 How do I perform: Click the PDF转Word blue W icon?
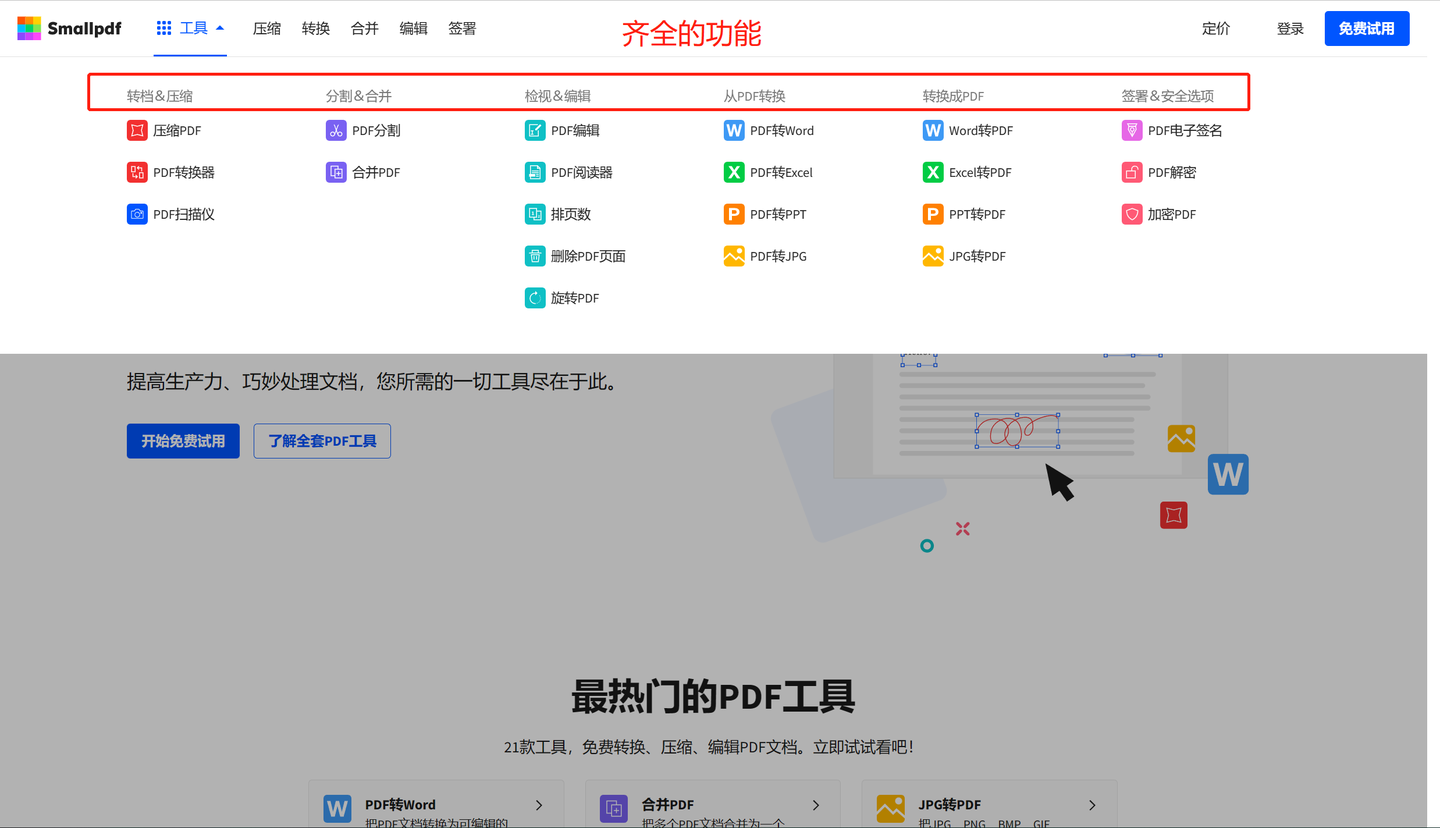pos(734,130)
